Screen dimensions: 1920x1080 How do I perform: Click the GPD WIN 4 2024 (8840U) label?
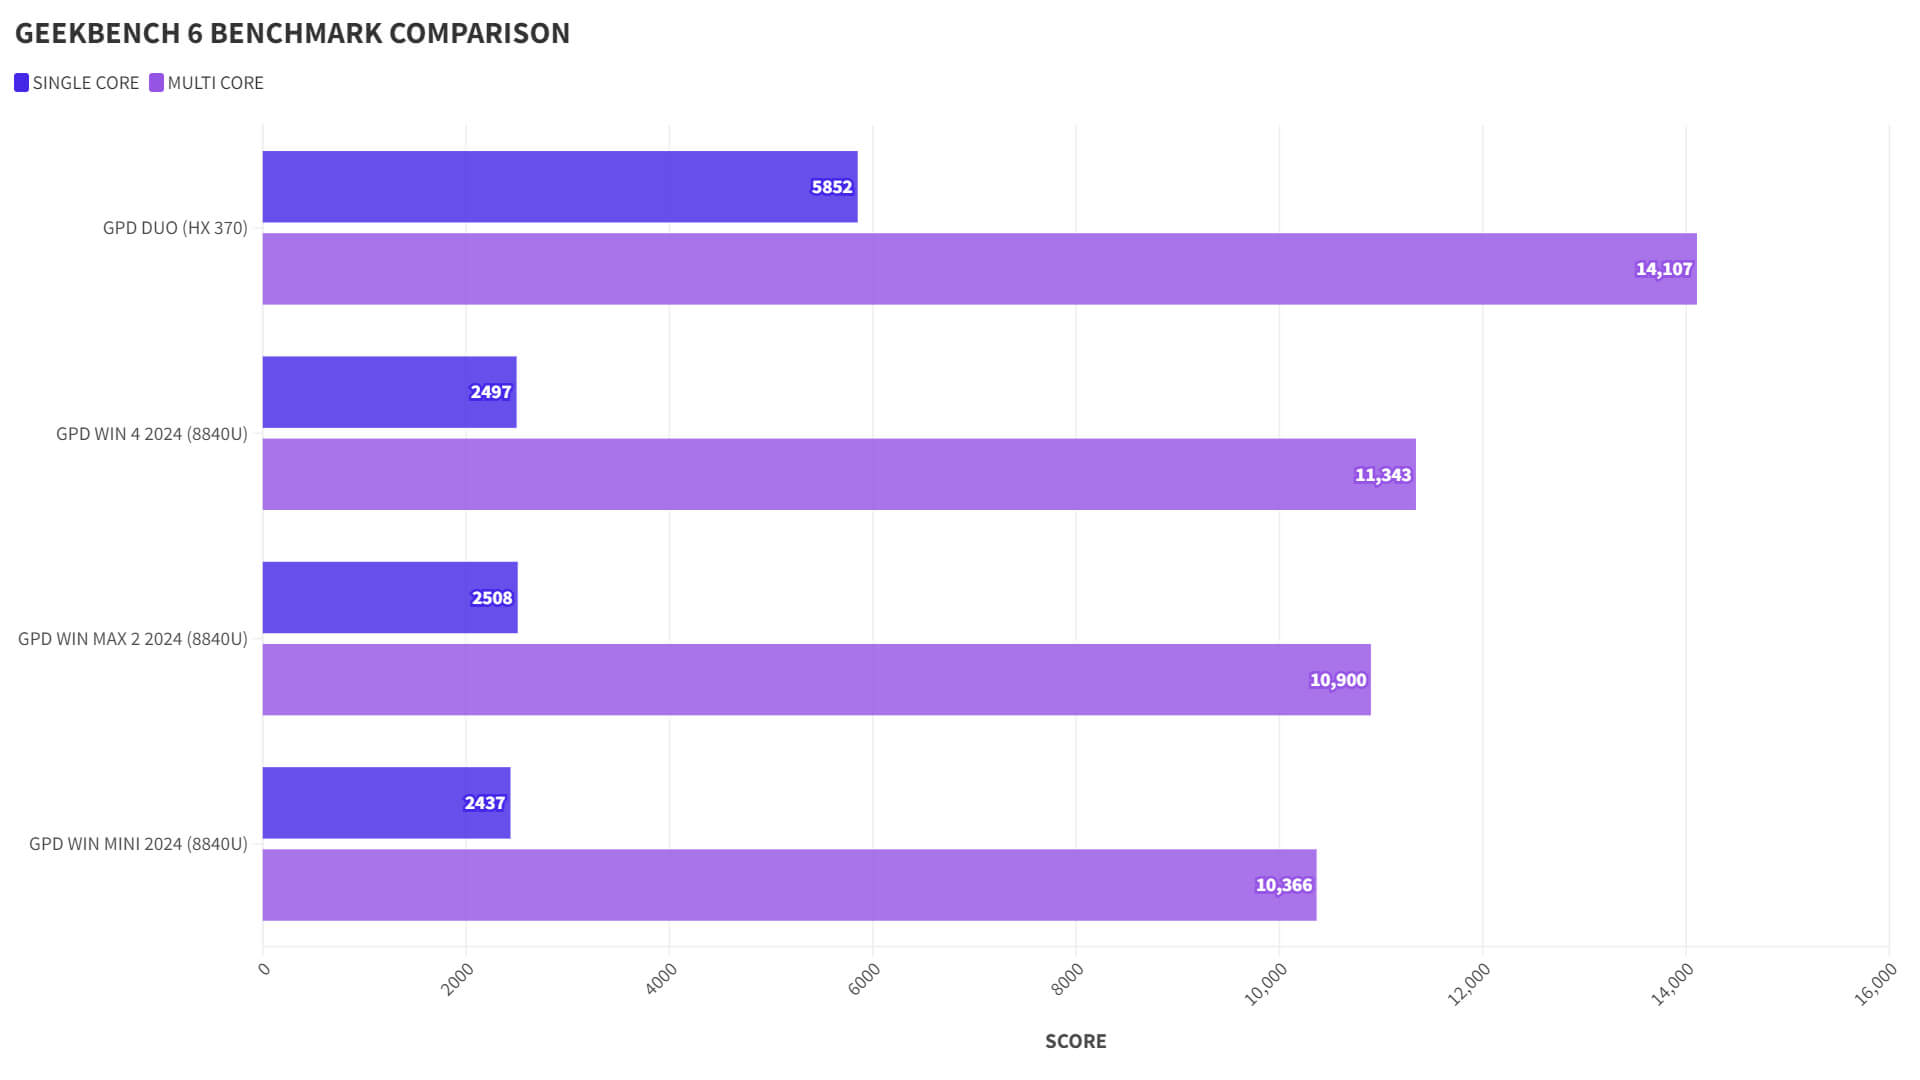(x=152, y=434)
